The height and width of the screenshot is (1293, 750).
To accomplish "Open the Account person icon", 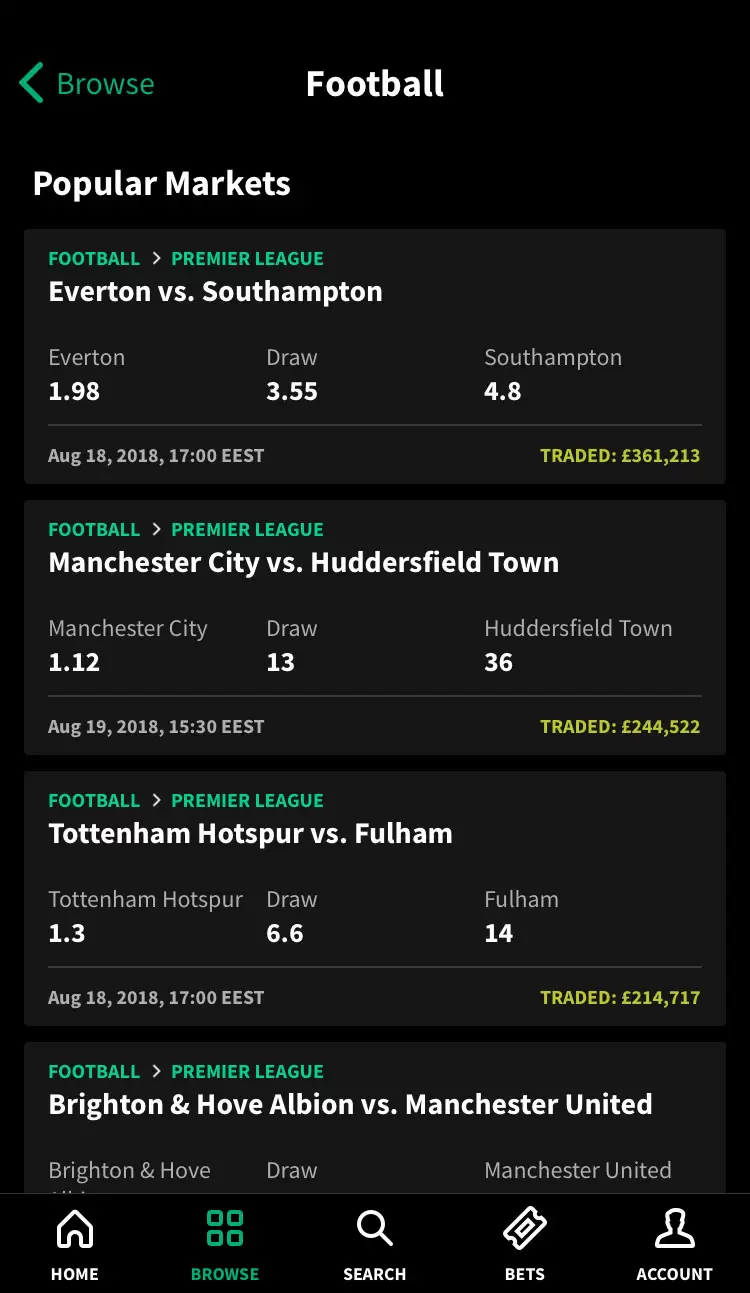I will pyautogui.click(x=675, y=1228).
